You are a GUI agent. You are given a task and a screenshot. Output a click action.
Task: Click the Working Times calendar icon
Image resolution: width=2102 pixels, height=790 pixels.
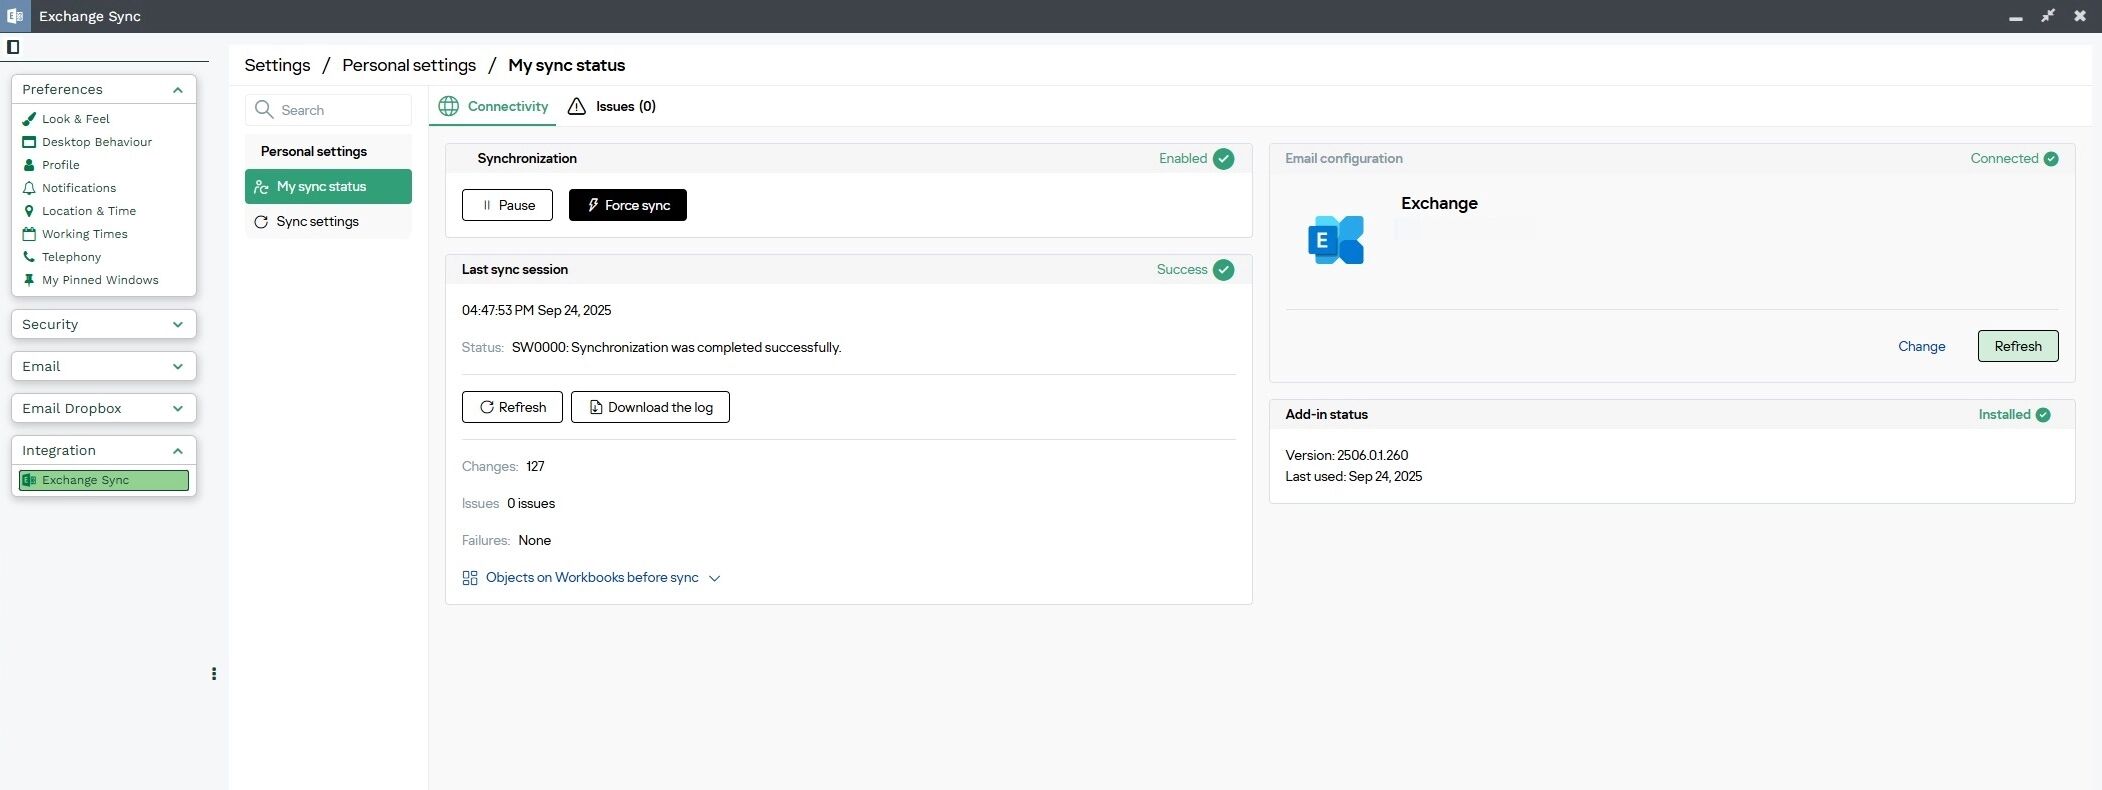(29, 234)
